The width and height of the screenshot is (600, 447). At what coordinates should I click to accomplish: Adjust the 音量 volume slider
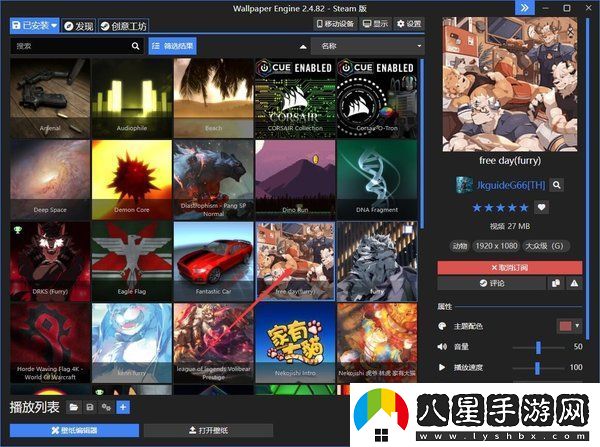(x=538, y=347)
